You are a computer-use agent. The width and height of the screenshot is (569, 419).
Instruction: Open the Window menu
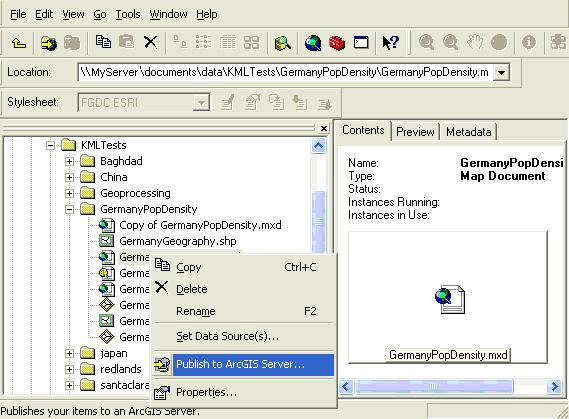point(168,14)
